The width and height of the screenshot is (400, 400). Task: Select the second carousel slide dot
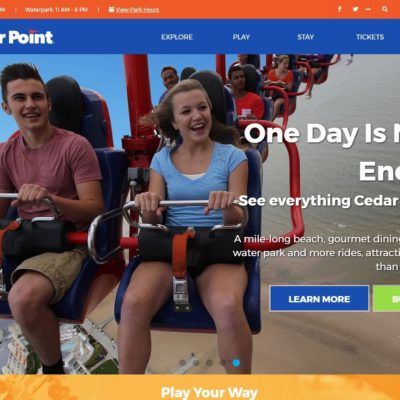click(x=196, y=362)
